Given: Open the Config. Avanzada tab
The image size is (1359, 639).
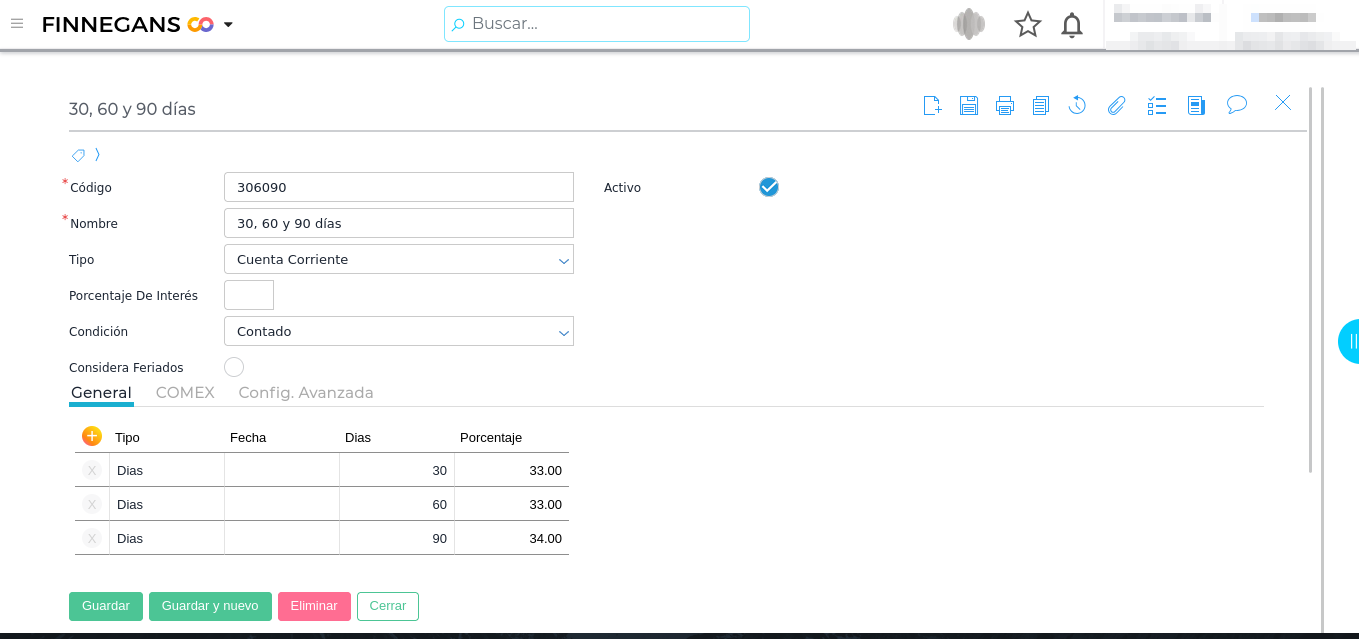Looking at the screenshot, I should 305,393.
